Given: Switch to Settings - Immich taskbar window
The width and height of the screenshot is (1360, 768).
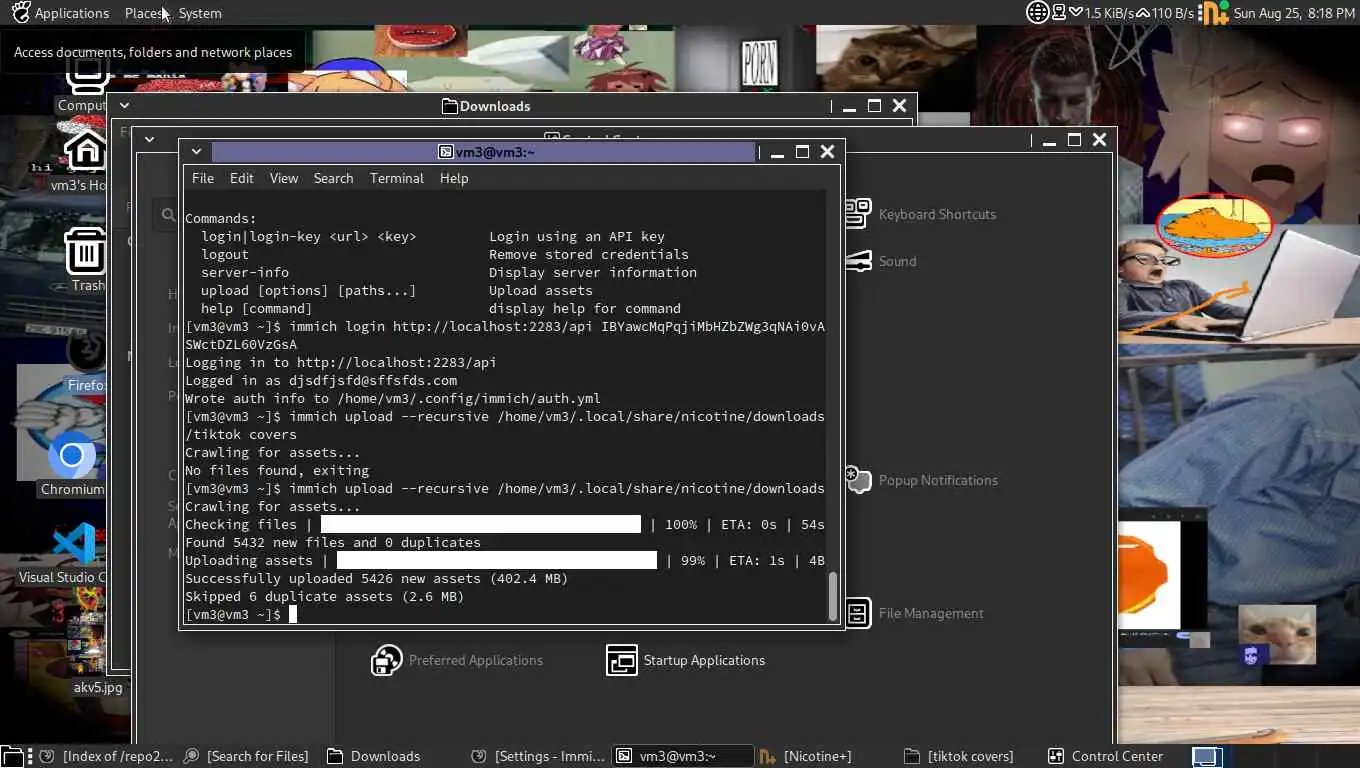Looking at the screenshot, I should click(538, 756).
